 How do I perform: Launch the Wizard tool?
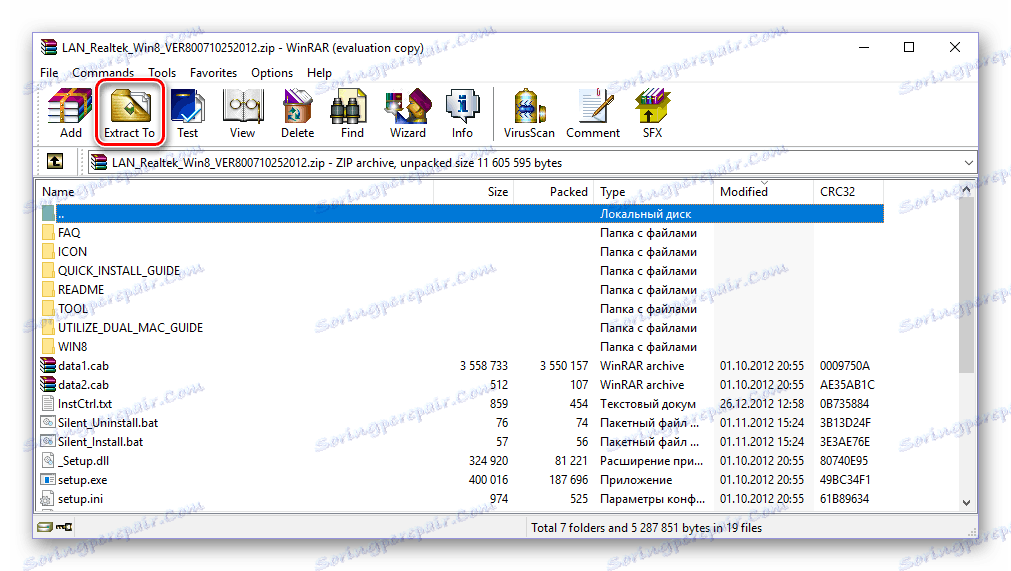point(407,113)
